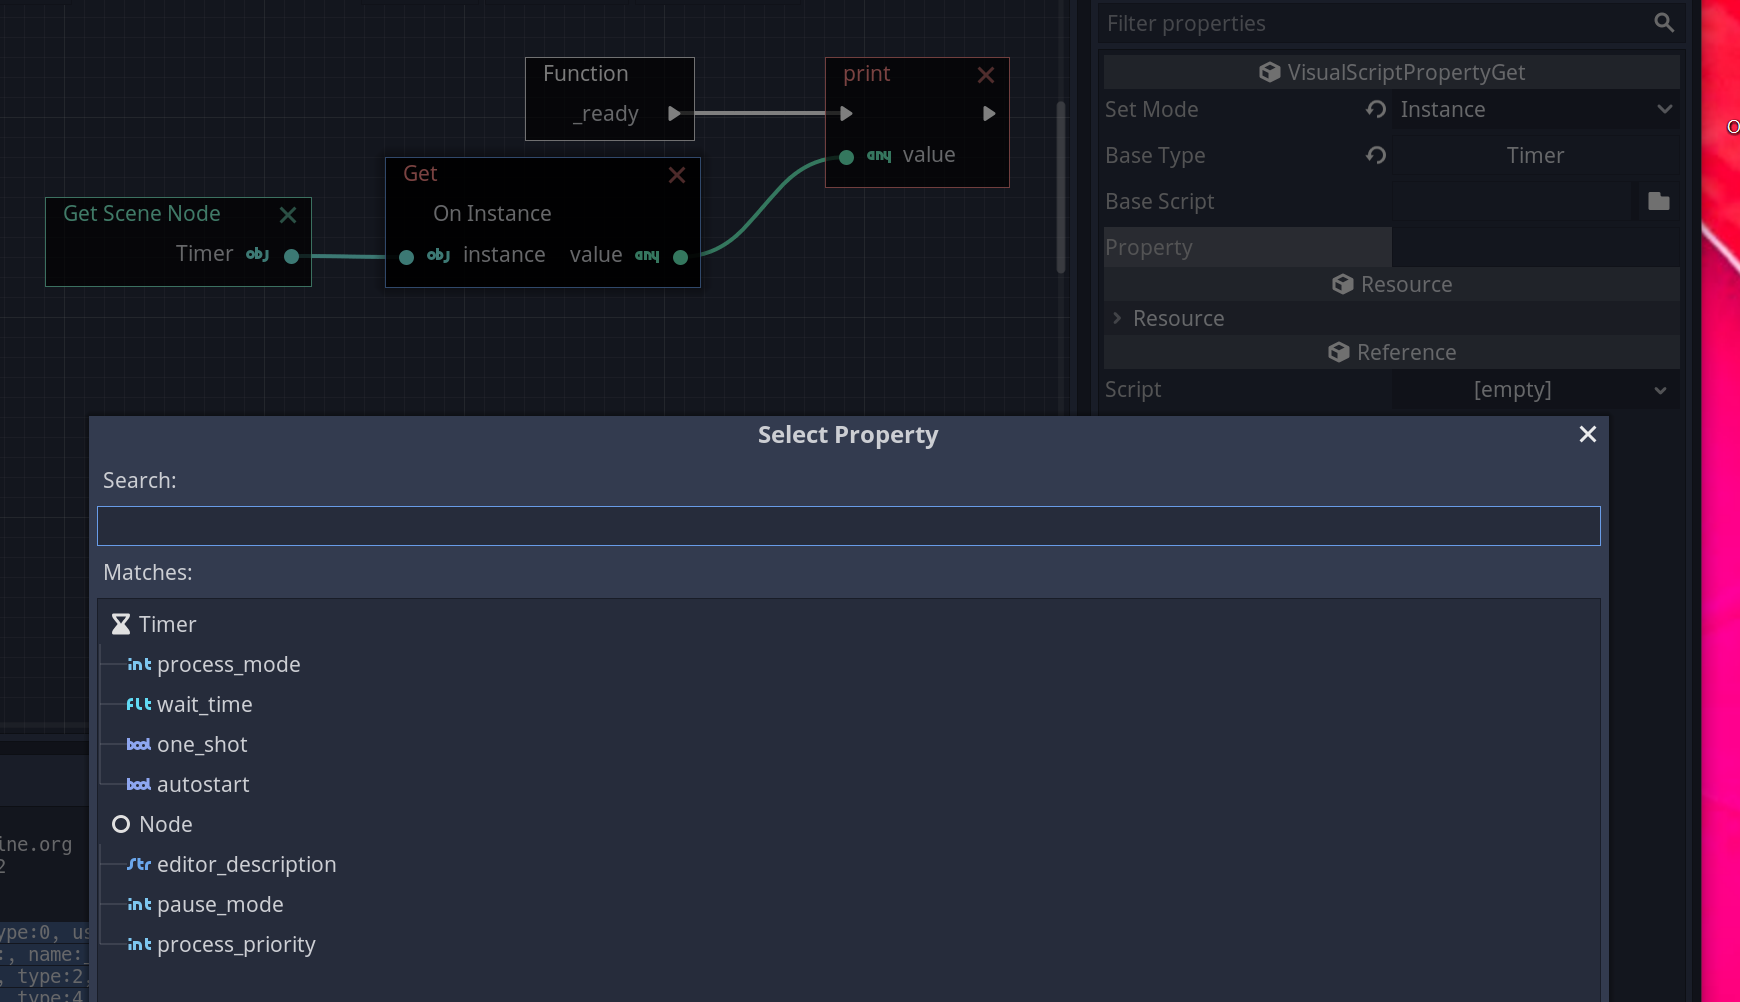
Task: Click the hourglass icon beside Timer
Action: [x=121, y=623]
